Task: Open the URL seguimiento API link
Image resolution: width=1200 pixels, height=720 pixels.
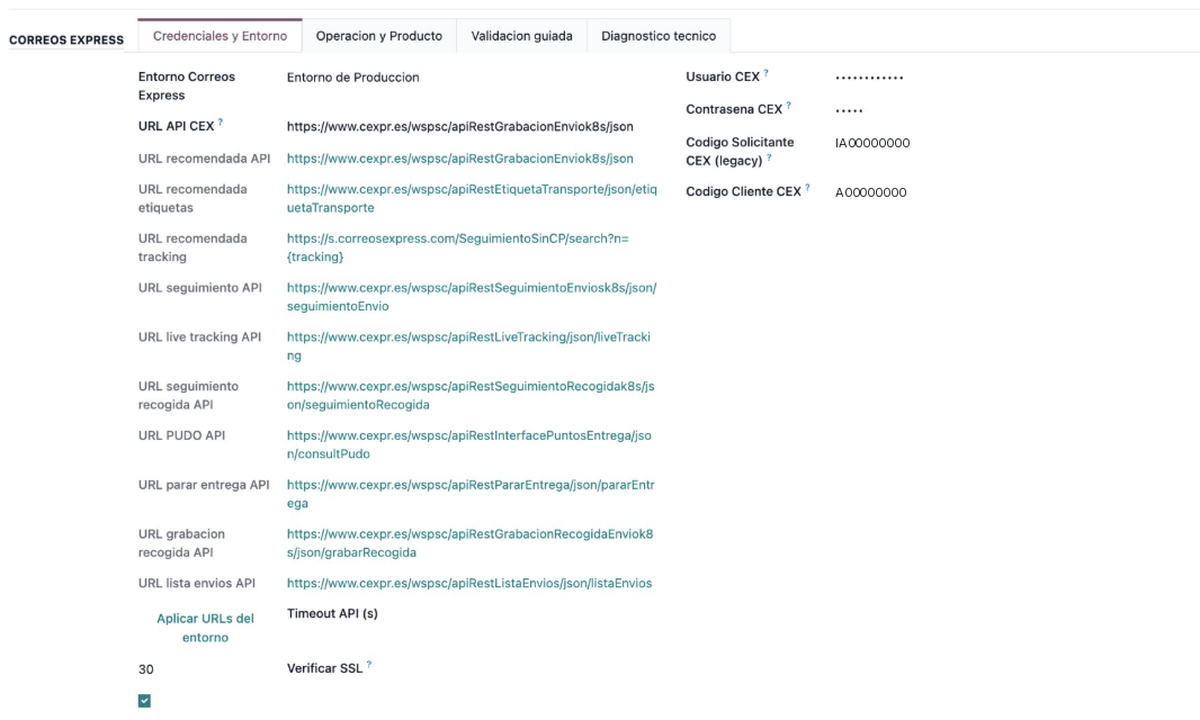Action: (472, 297)
